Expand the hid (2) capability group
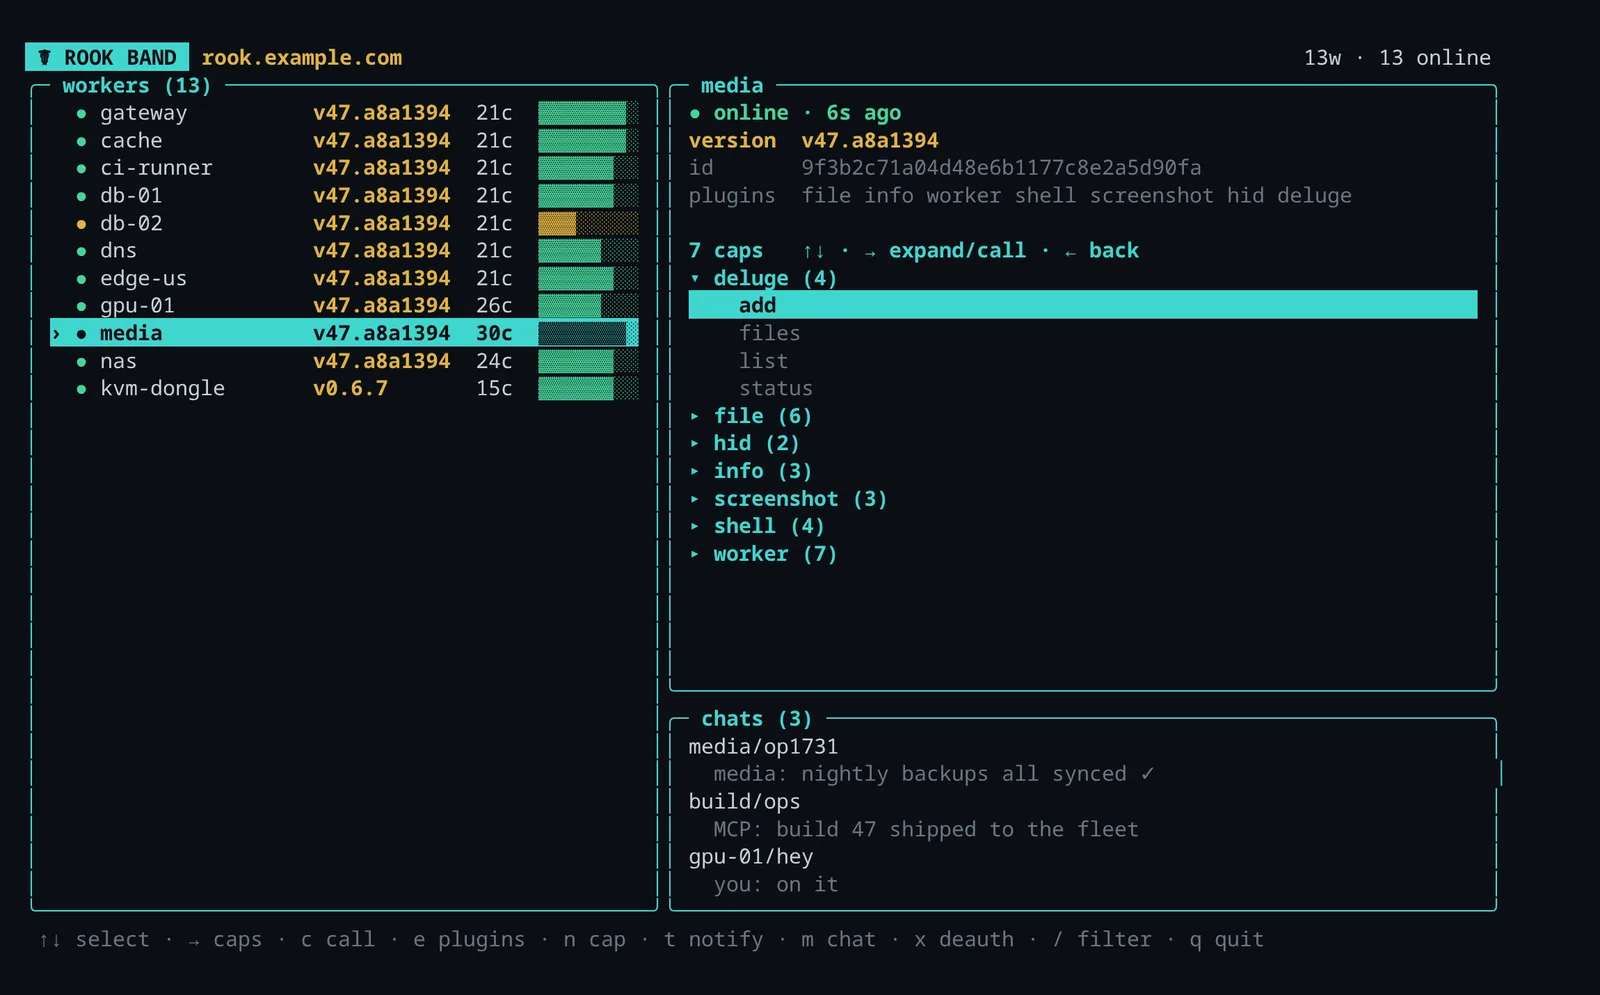 click(x=745, y=443)
